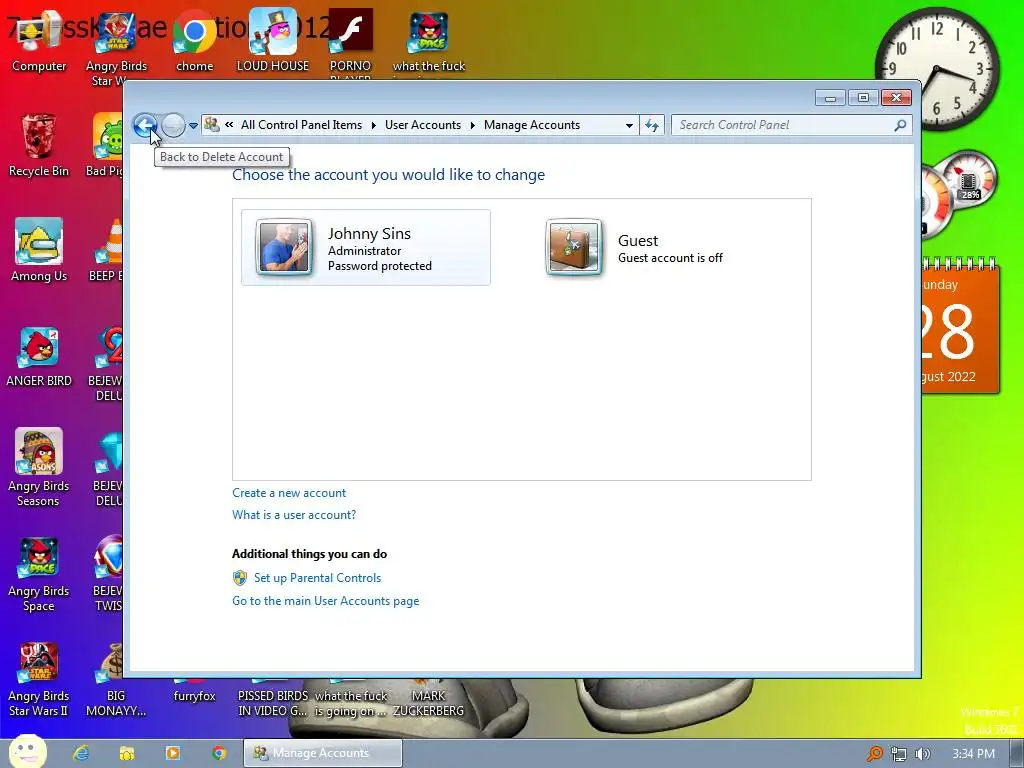Select the Johnny Sins administrator account
This screenshot has height=768, width=1024.
tap(366, 248)
